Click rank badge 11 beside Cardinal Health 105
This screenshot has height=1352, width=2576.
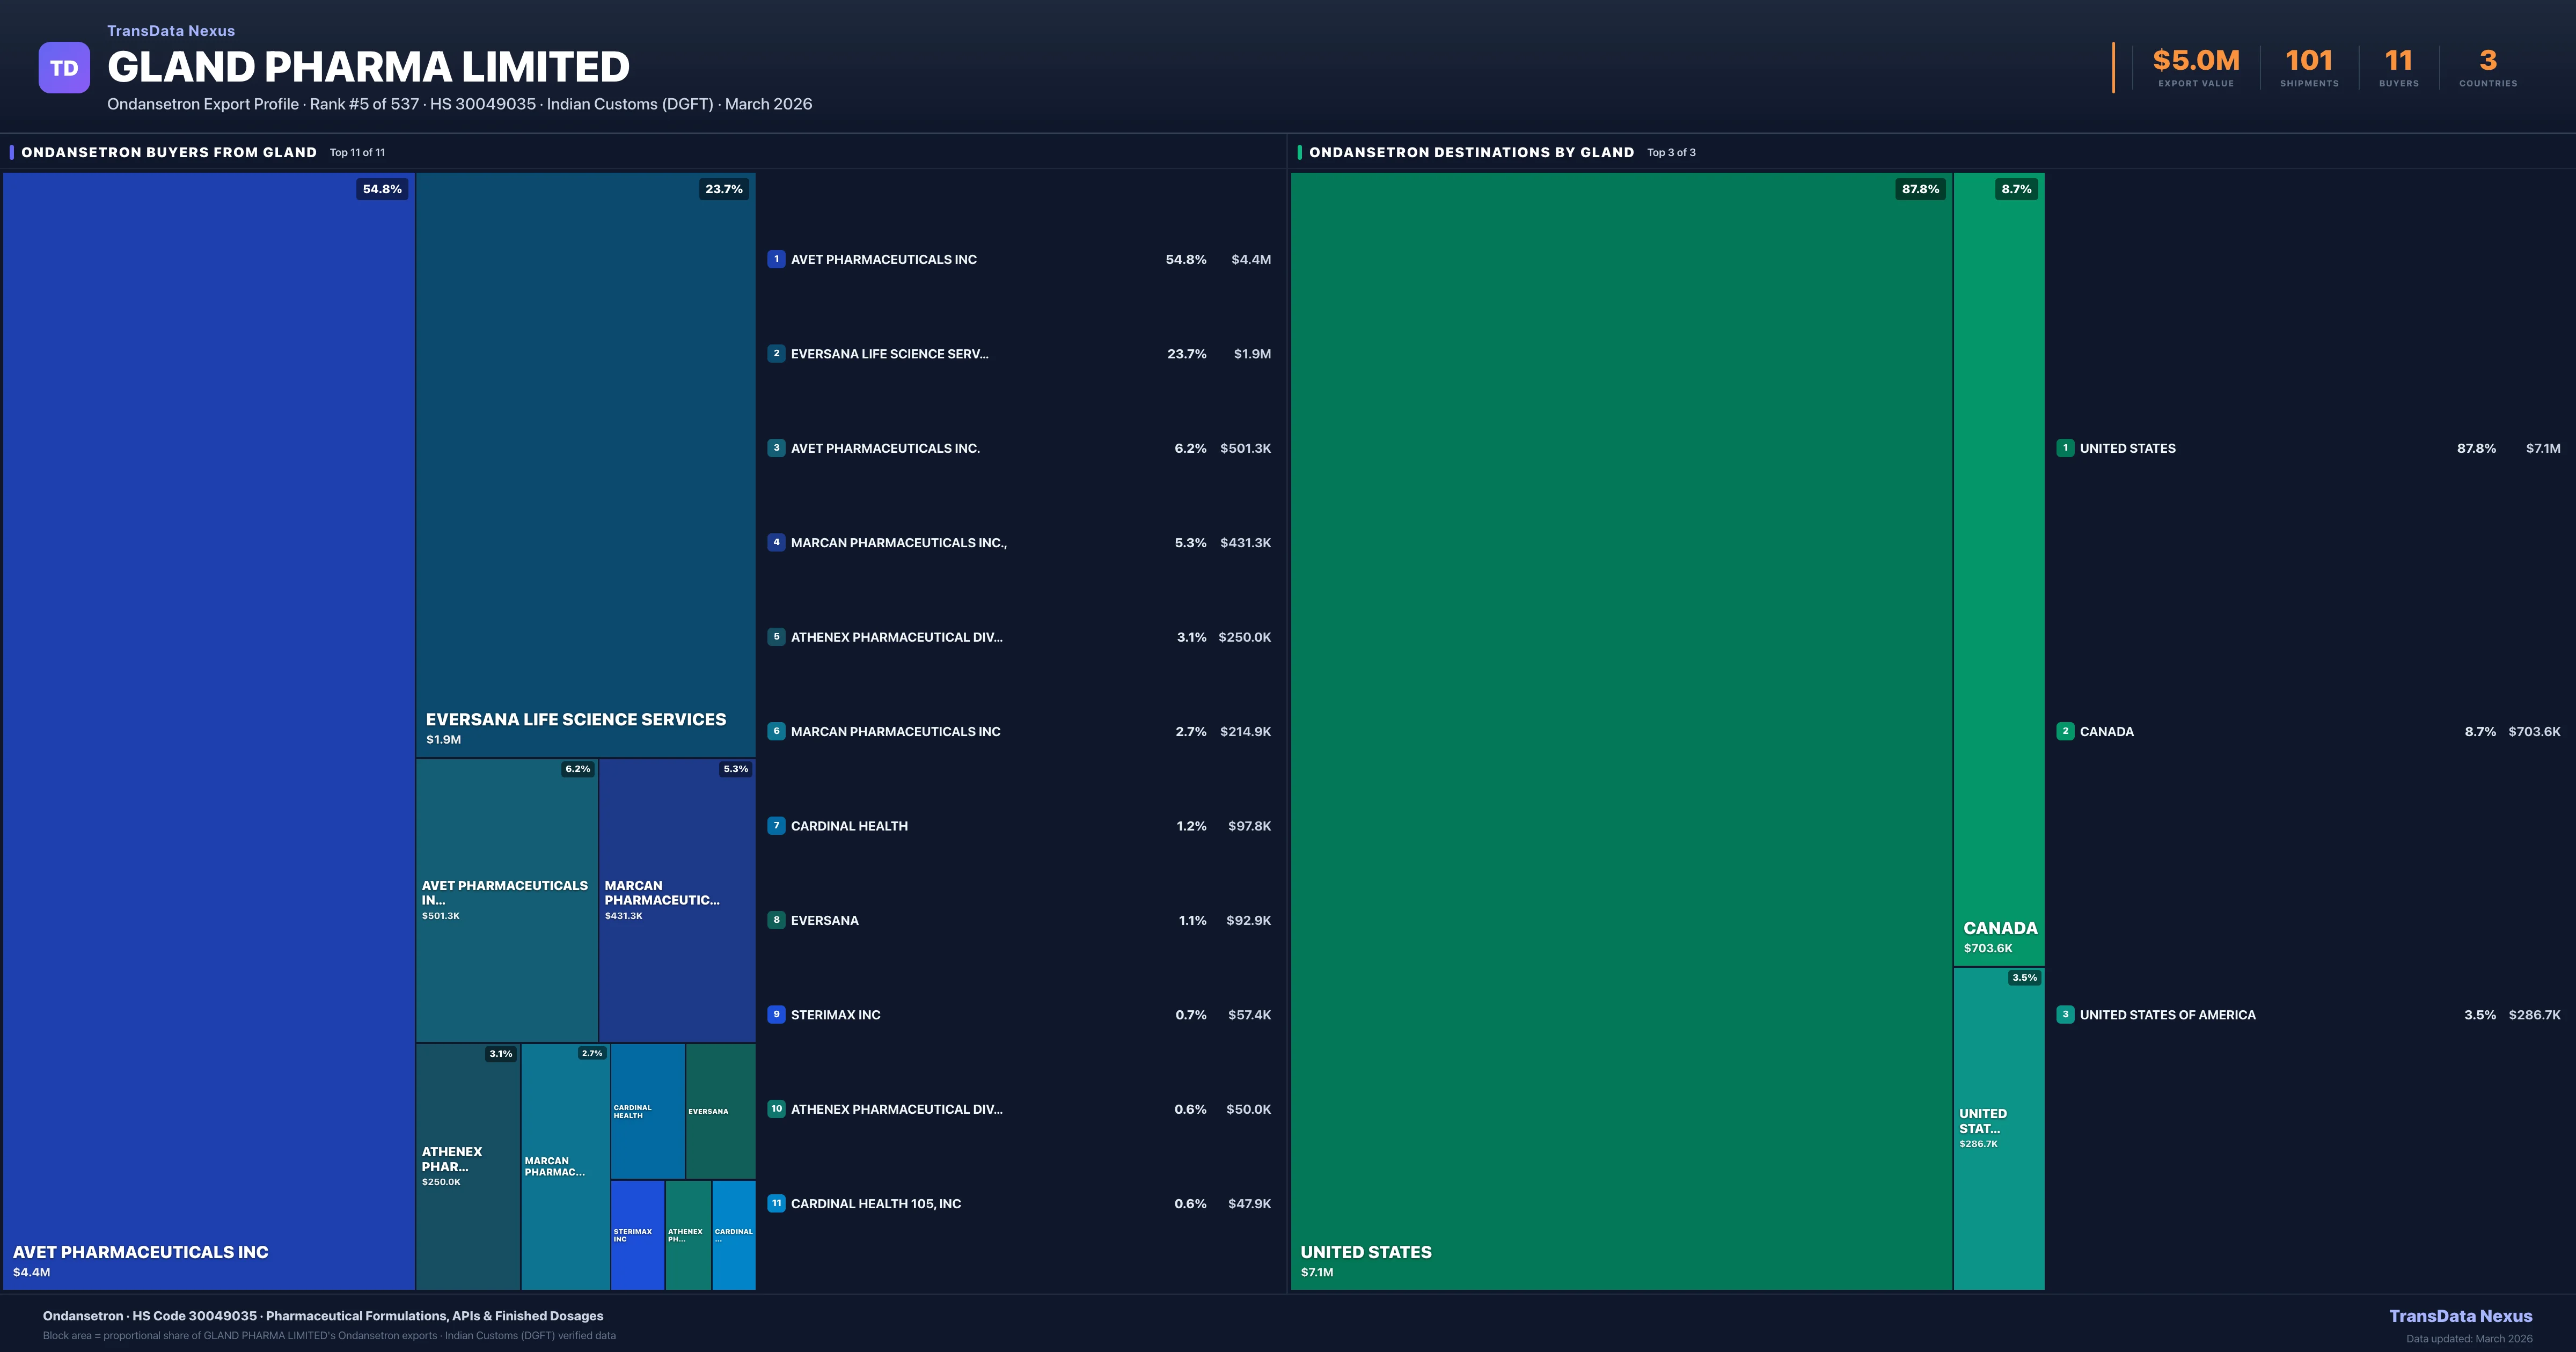776,1203
